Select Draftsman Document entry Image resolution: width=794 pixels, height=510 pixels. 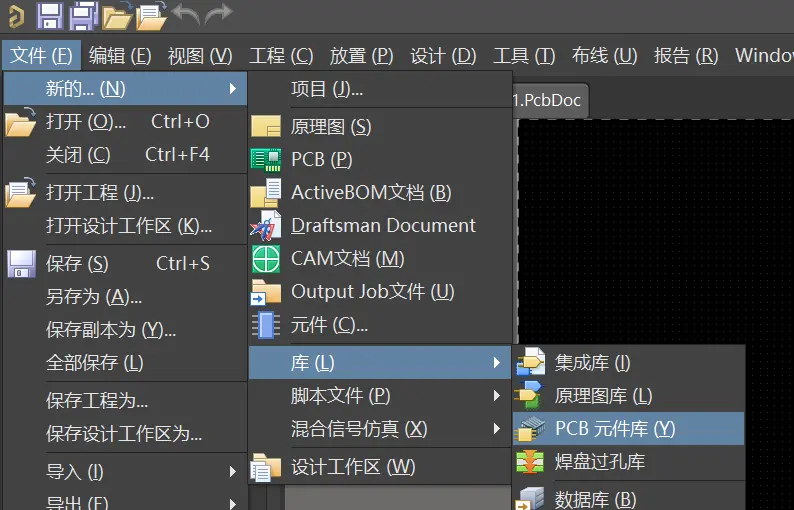(380, 225)
